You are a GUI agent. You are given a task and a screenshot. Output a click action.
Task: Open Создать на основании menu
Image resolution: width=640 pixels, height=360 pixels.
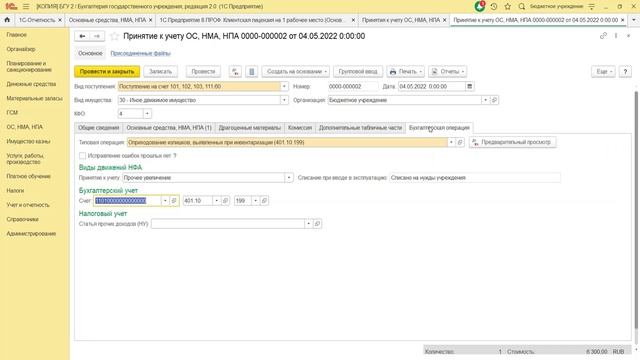[x=296, y=71]
